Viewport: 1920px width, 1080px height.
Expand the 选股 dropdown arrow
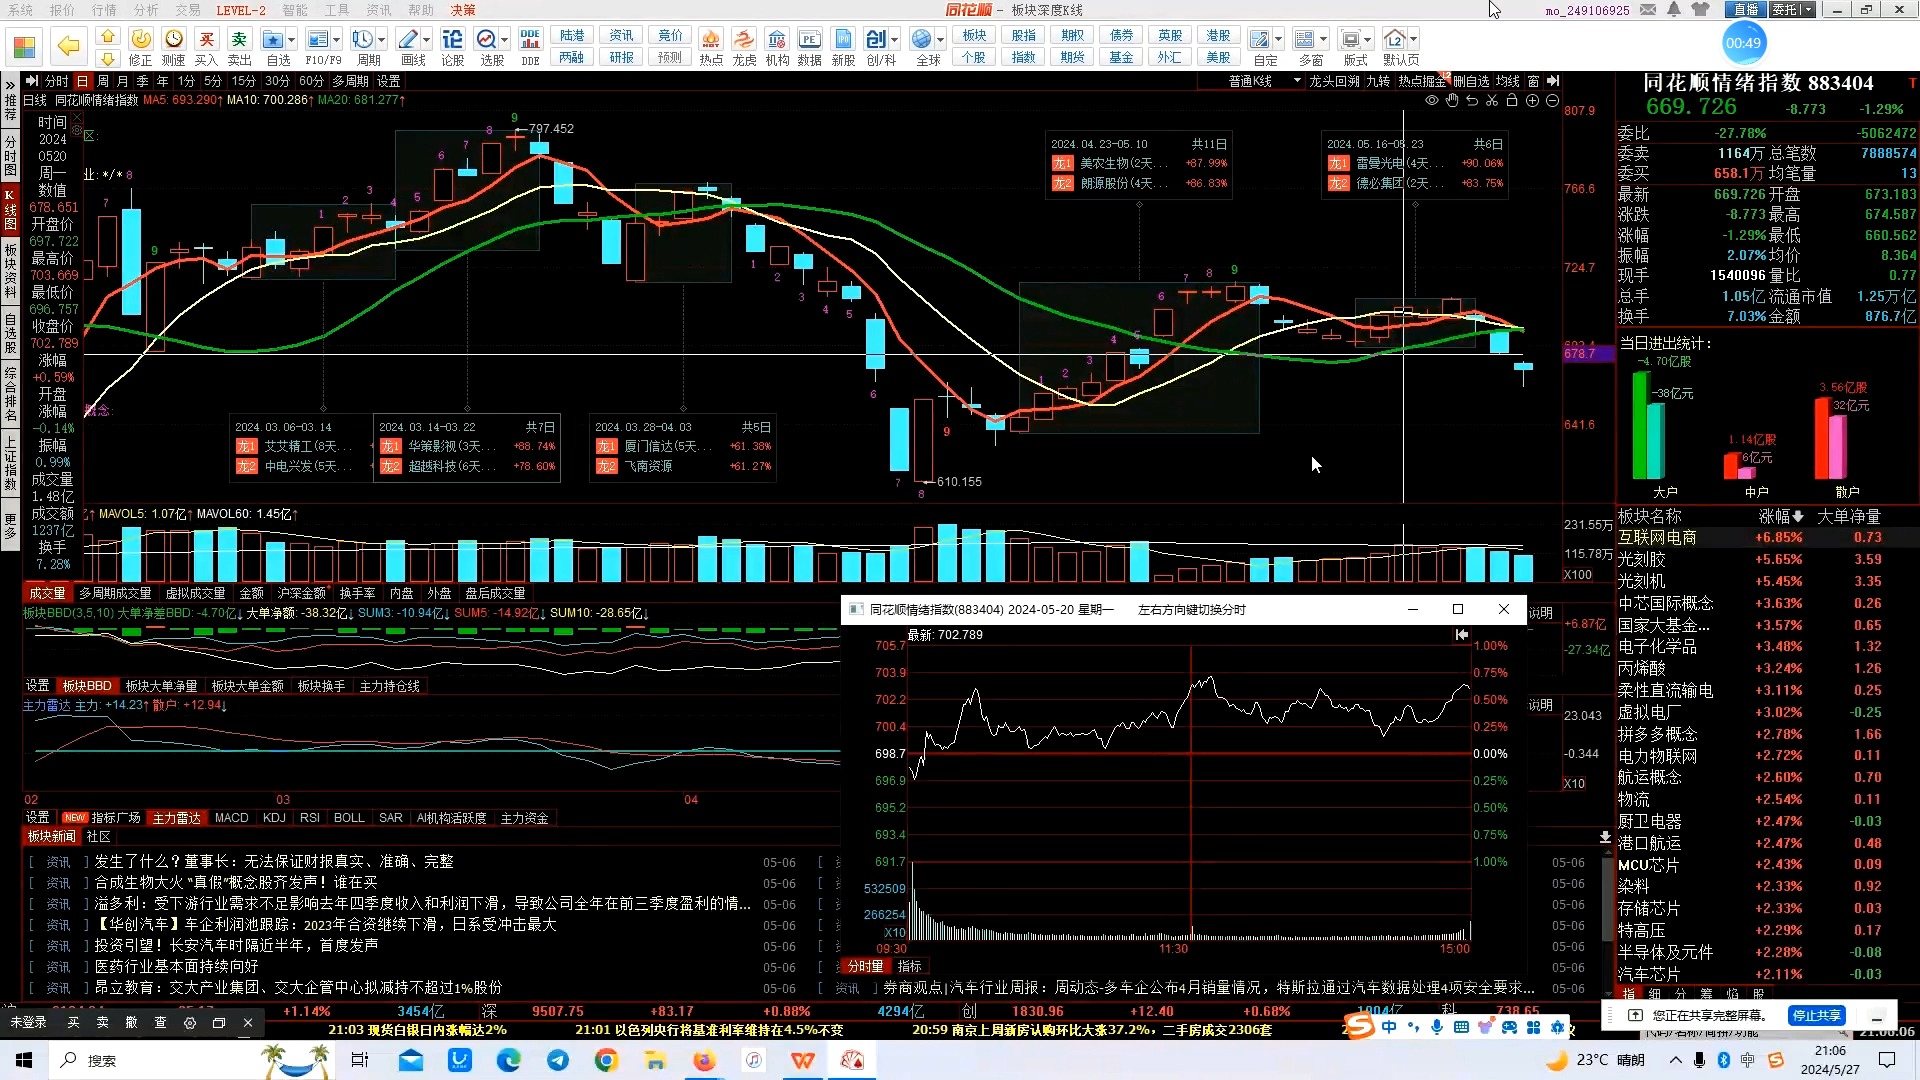point(505,40)
